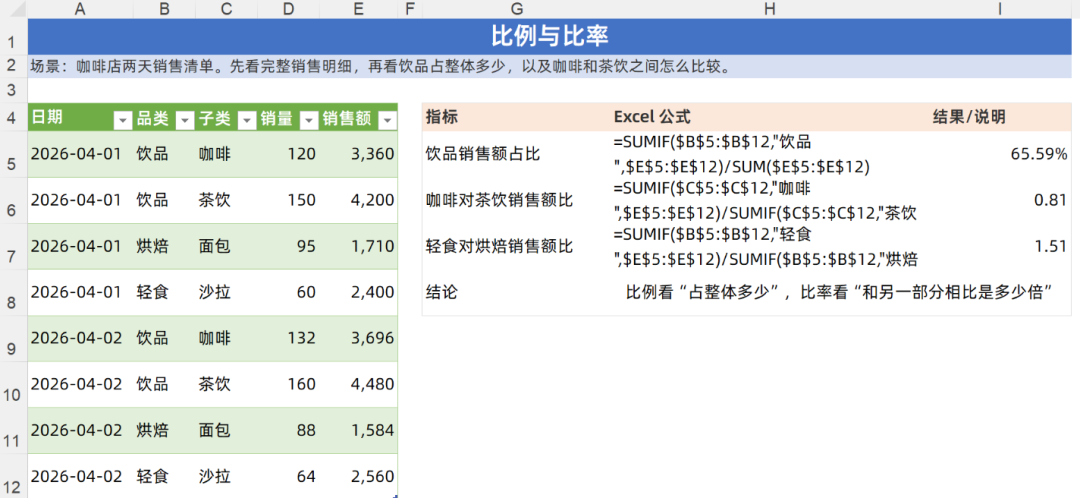Select sales cell 1,710

tap(359, 246)
